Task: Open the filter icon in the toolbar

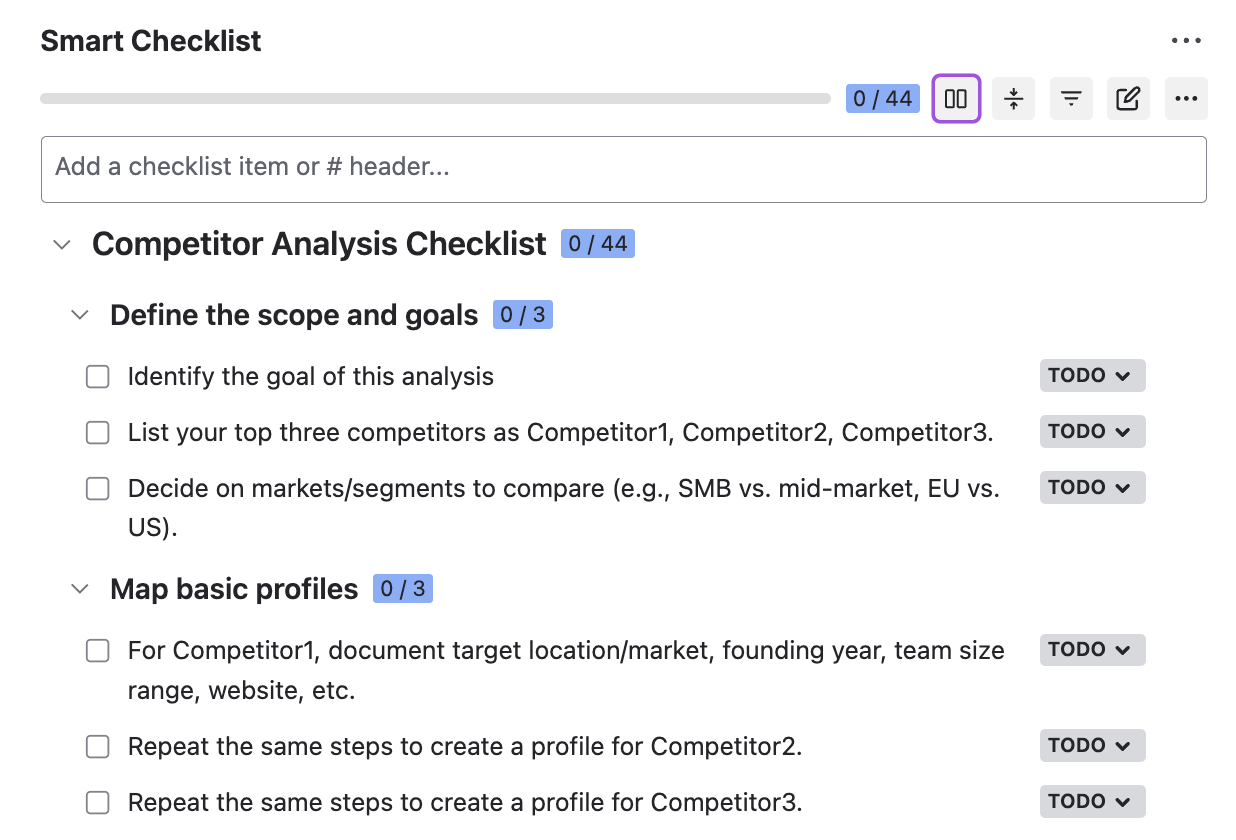Action: click(1071, 98)
